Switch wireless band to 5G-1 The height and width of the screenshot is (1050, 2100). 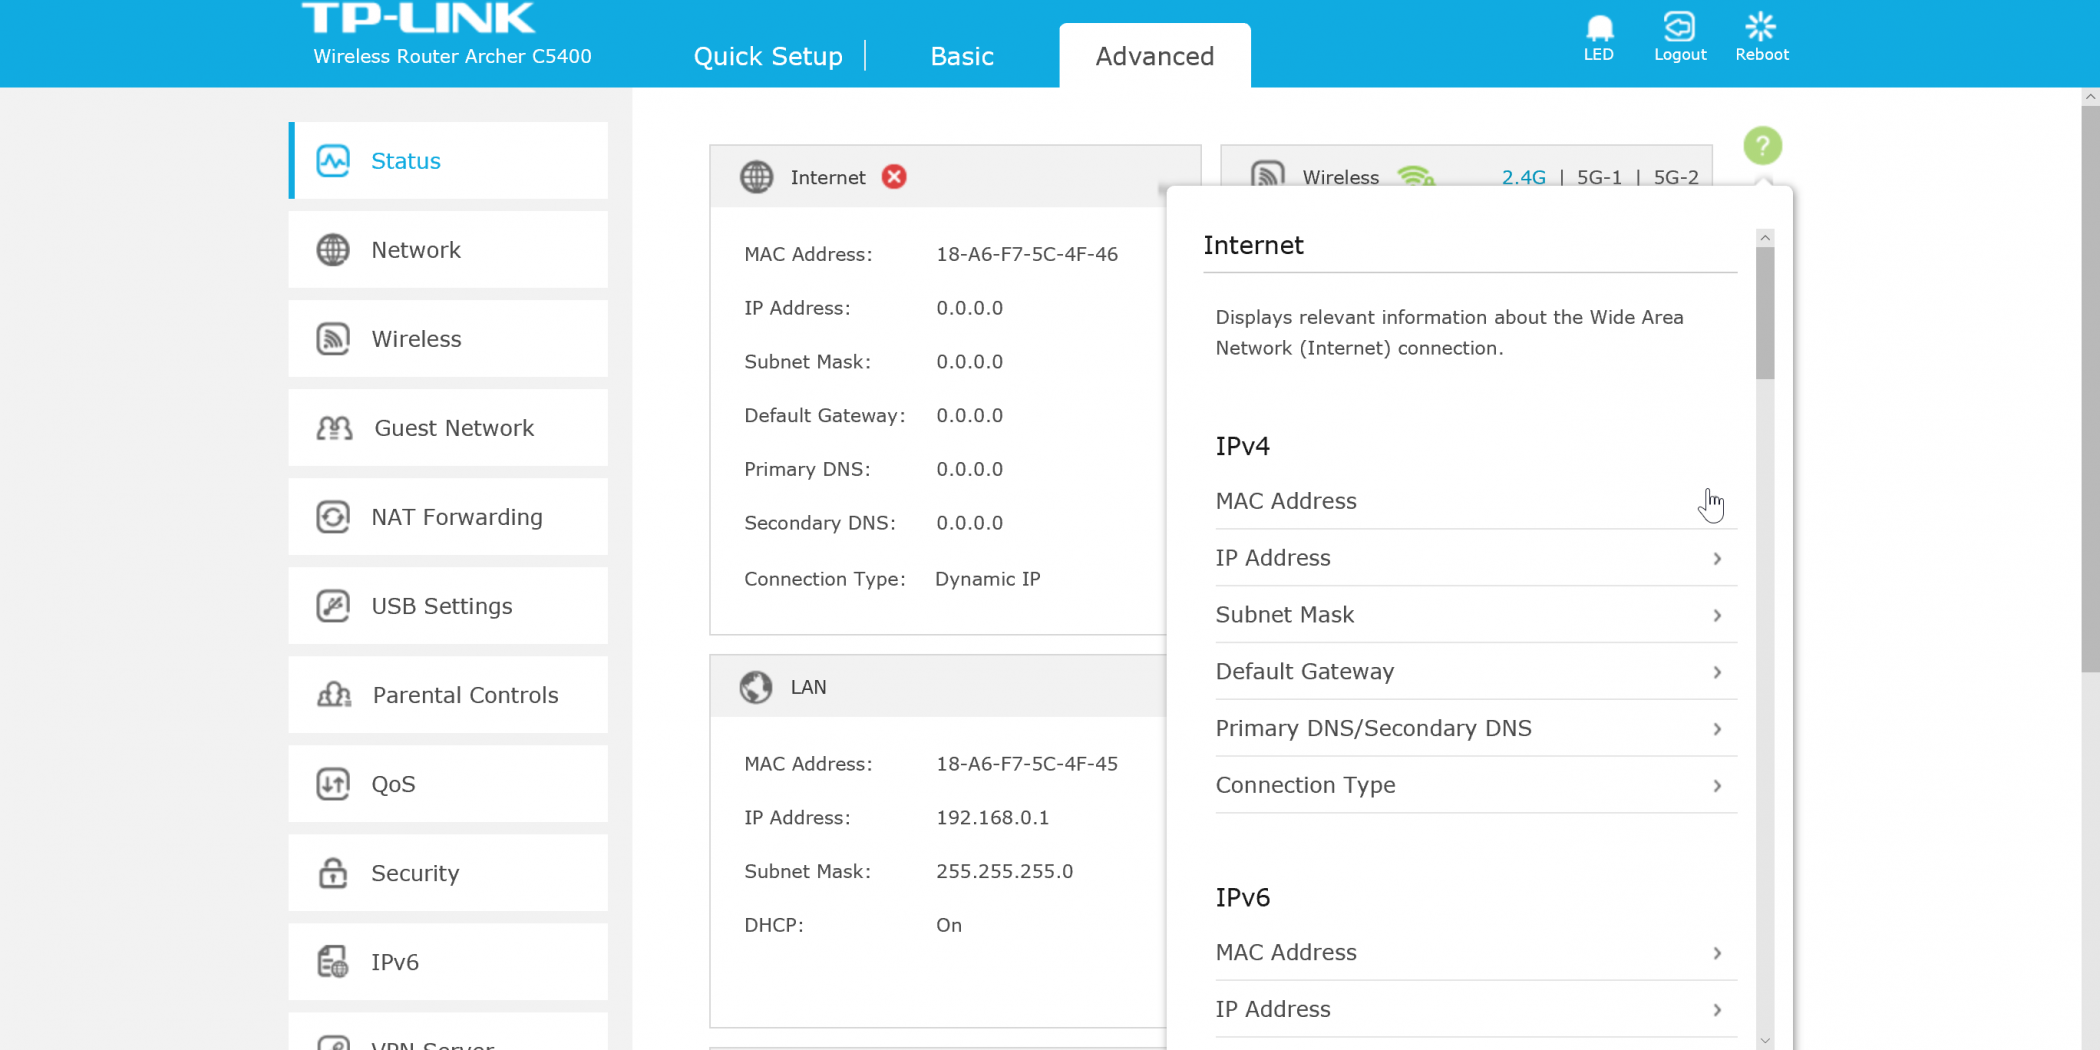pyautogui.click(x=1598, y=177)
